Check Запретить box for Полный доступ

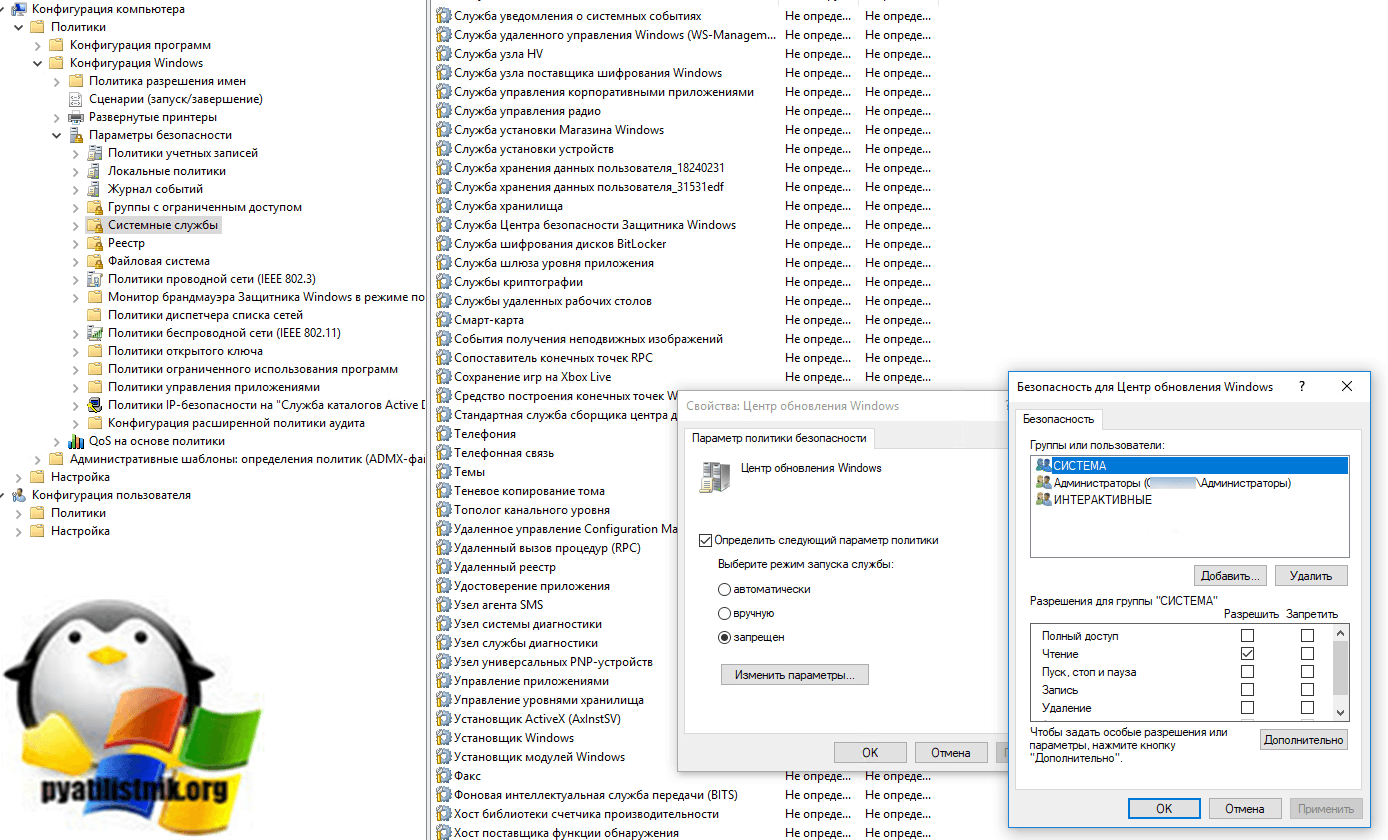pos(1307,636)
